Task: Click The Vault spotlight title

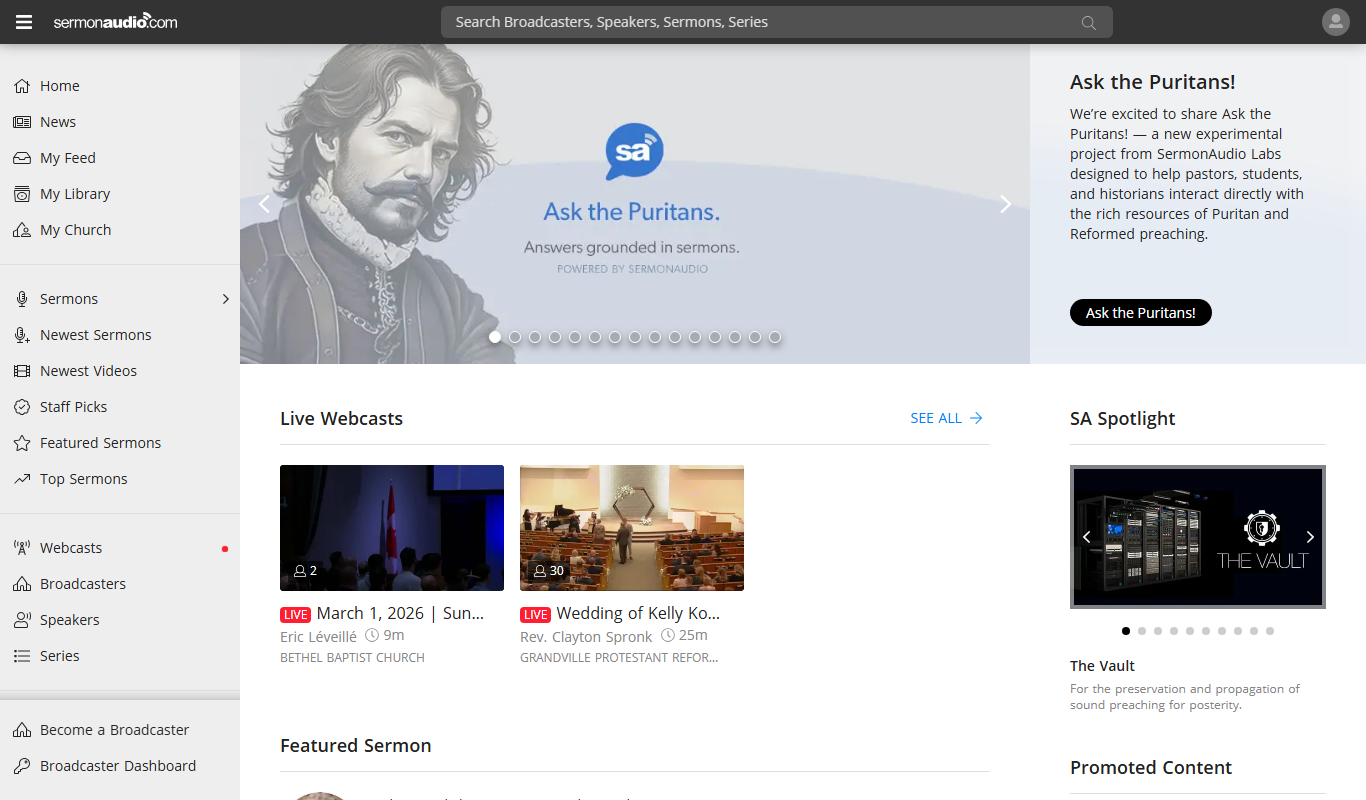Action: coord(1102,666)
